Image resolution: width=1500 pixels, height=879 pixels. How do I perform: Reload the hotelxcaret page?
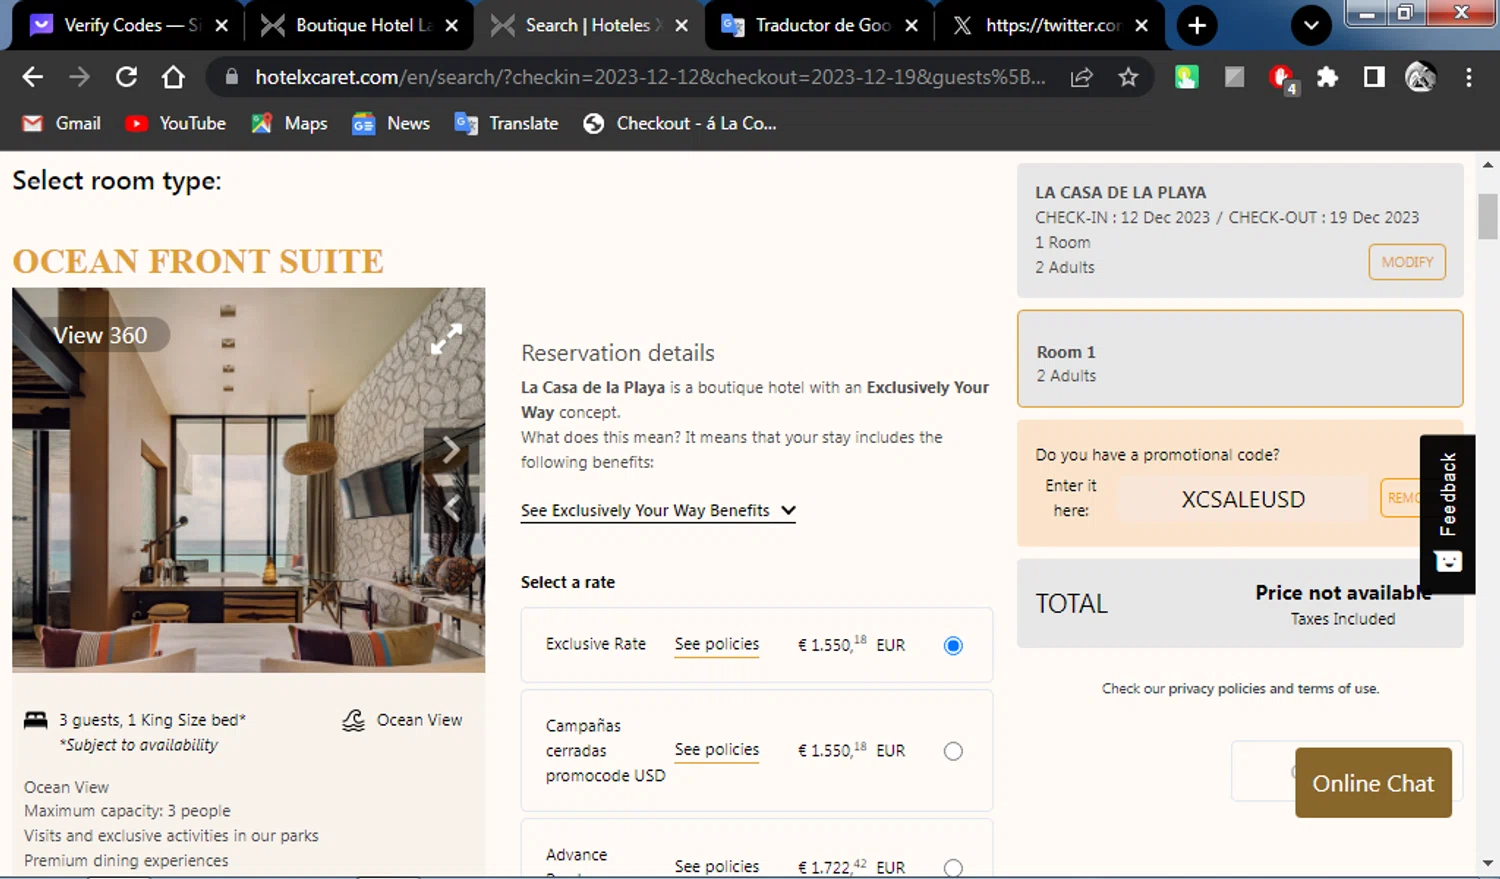pyautogui.click(x=126, y=77)
